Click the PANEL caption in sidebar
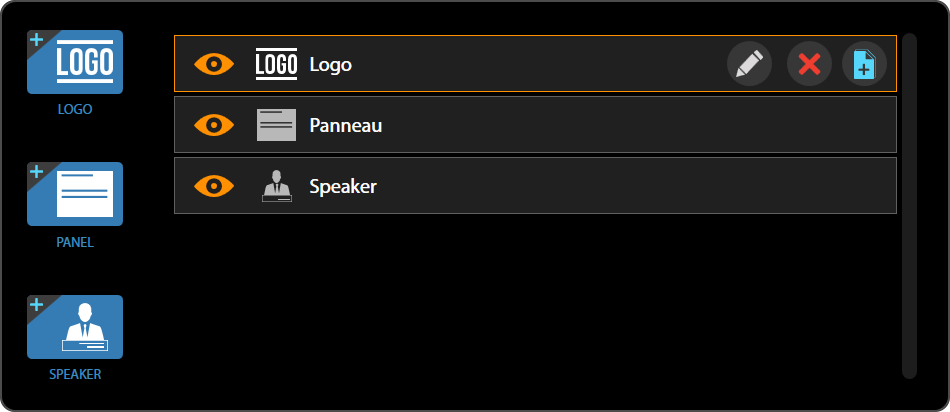The image size is (950, 412). [x=75, y=242]
